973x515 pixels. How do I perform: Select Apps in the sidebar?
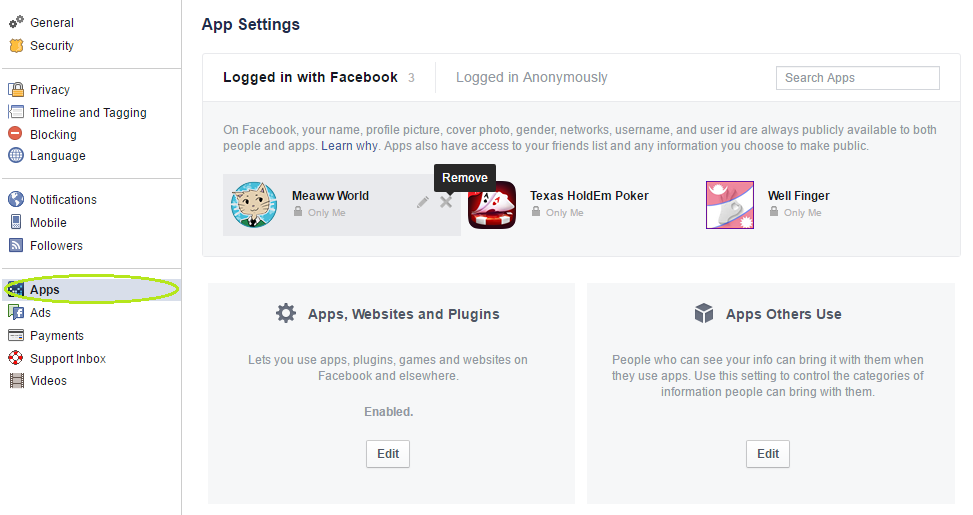point(92,289)
